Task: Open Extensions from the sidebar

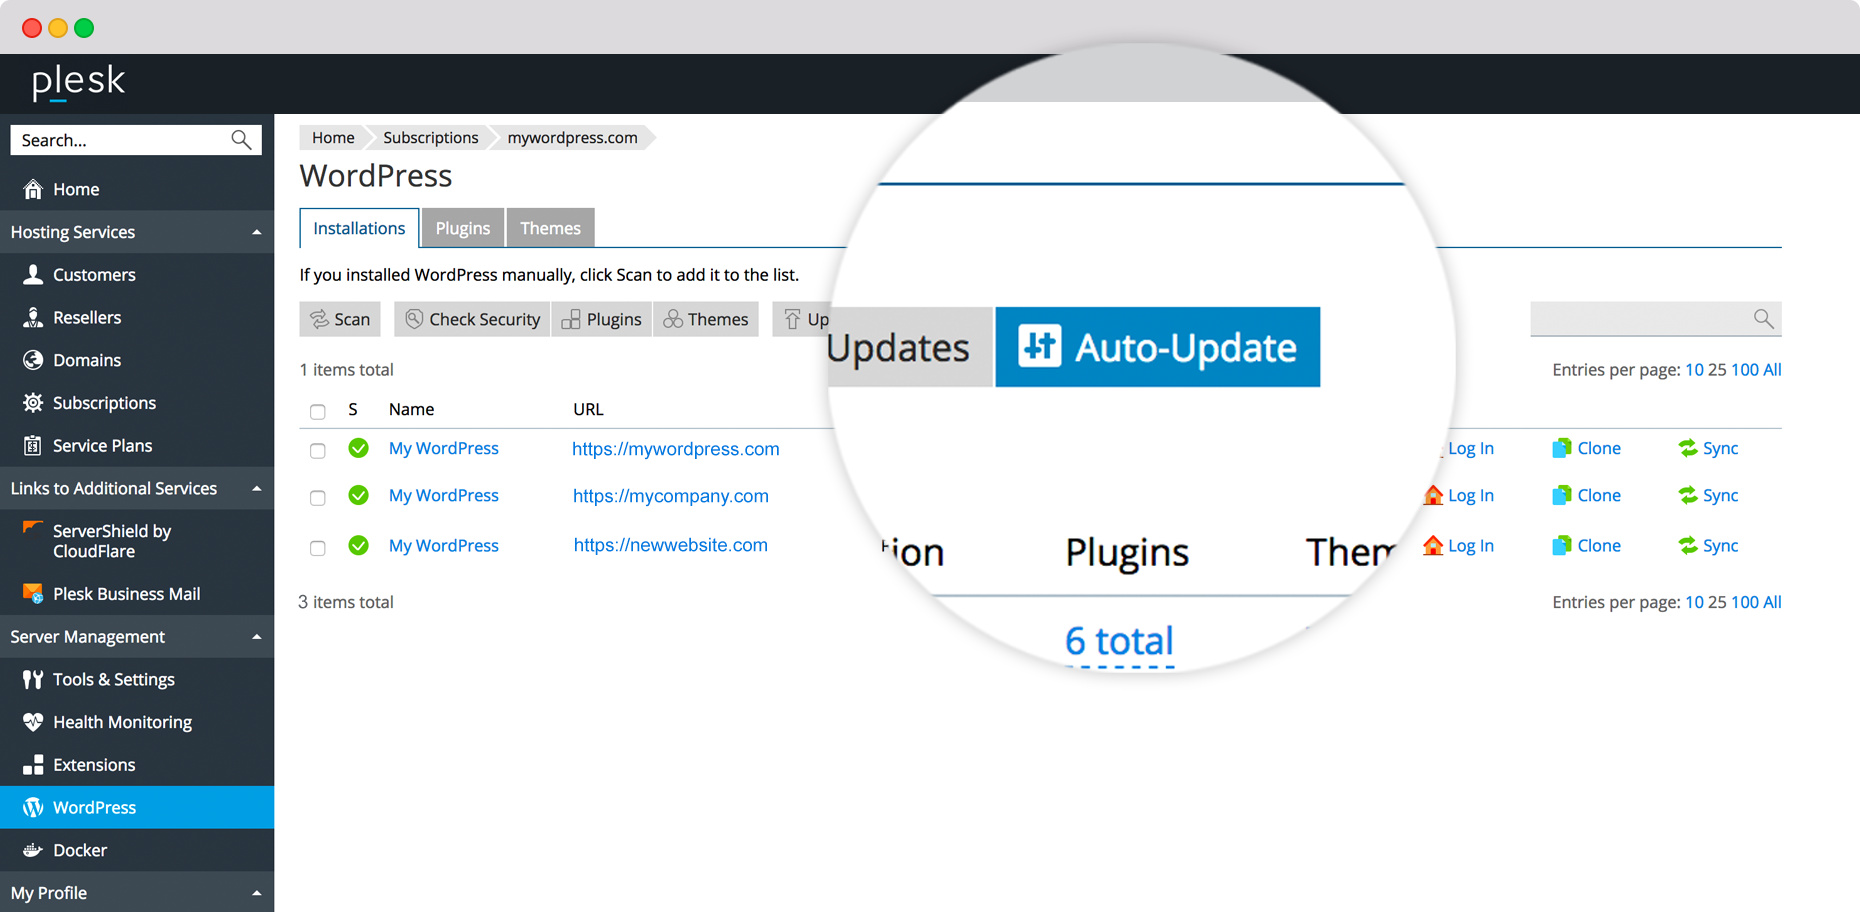Action: [x=93, y=765]
